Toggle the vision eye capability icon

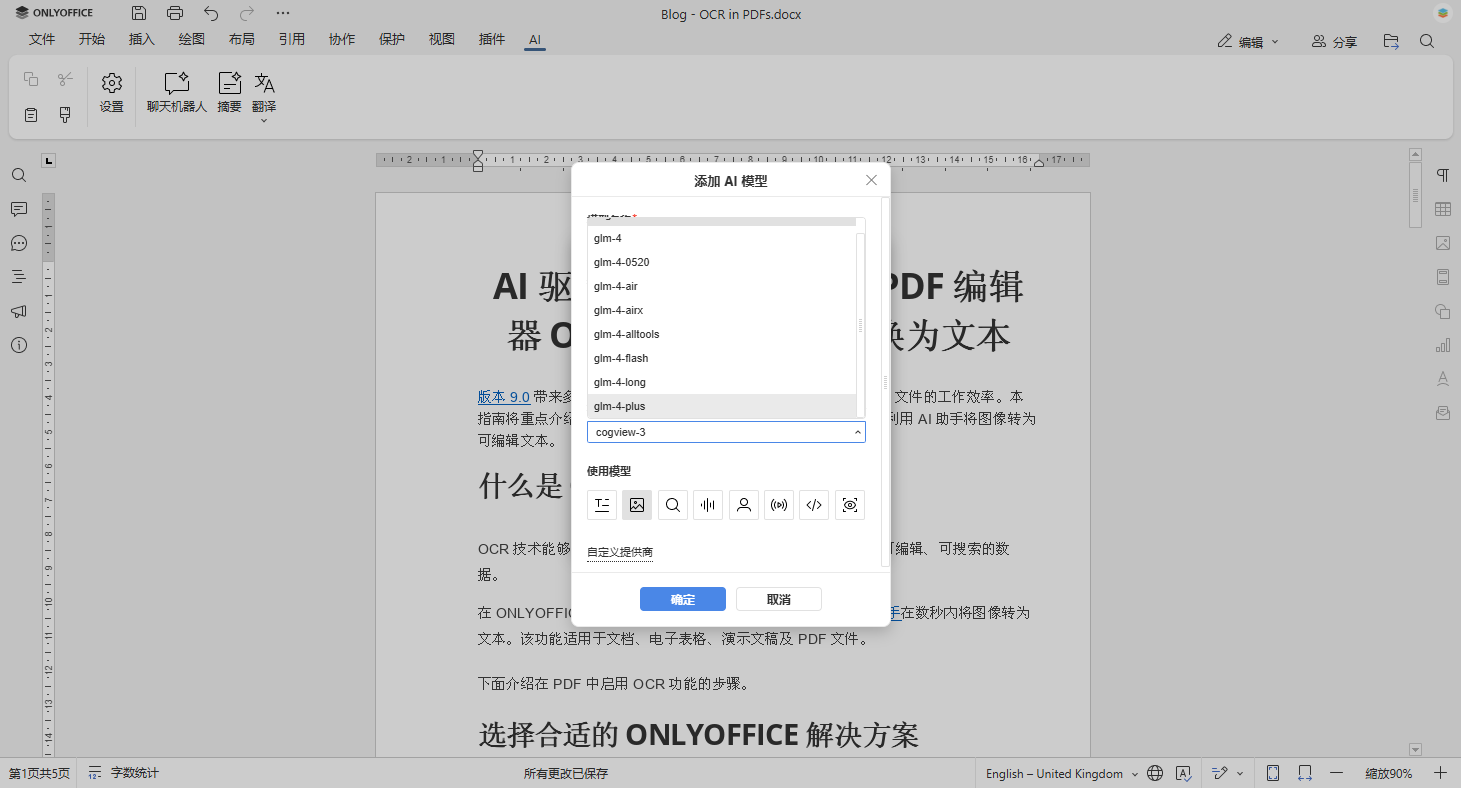pos(850,505)
